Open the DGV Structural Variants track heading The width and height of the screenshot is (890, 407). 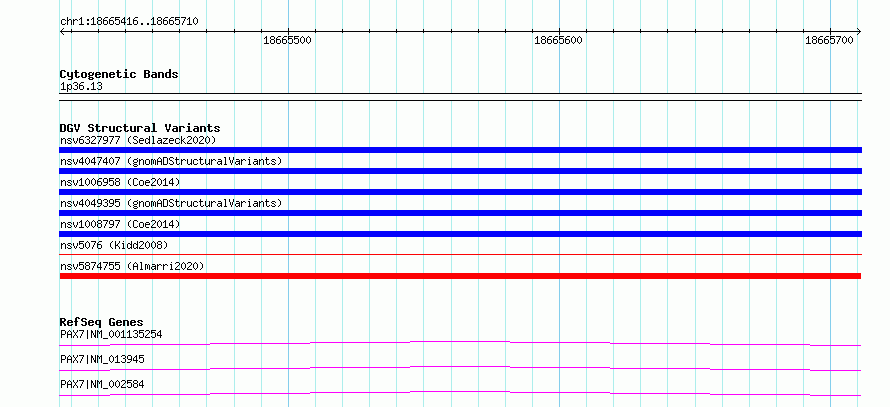140,128
